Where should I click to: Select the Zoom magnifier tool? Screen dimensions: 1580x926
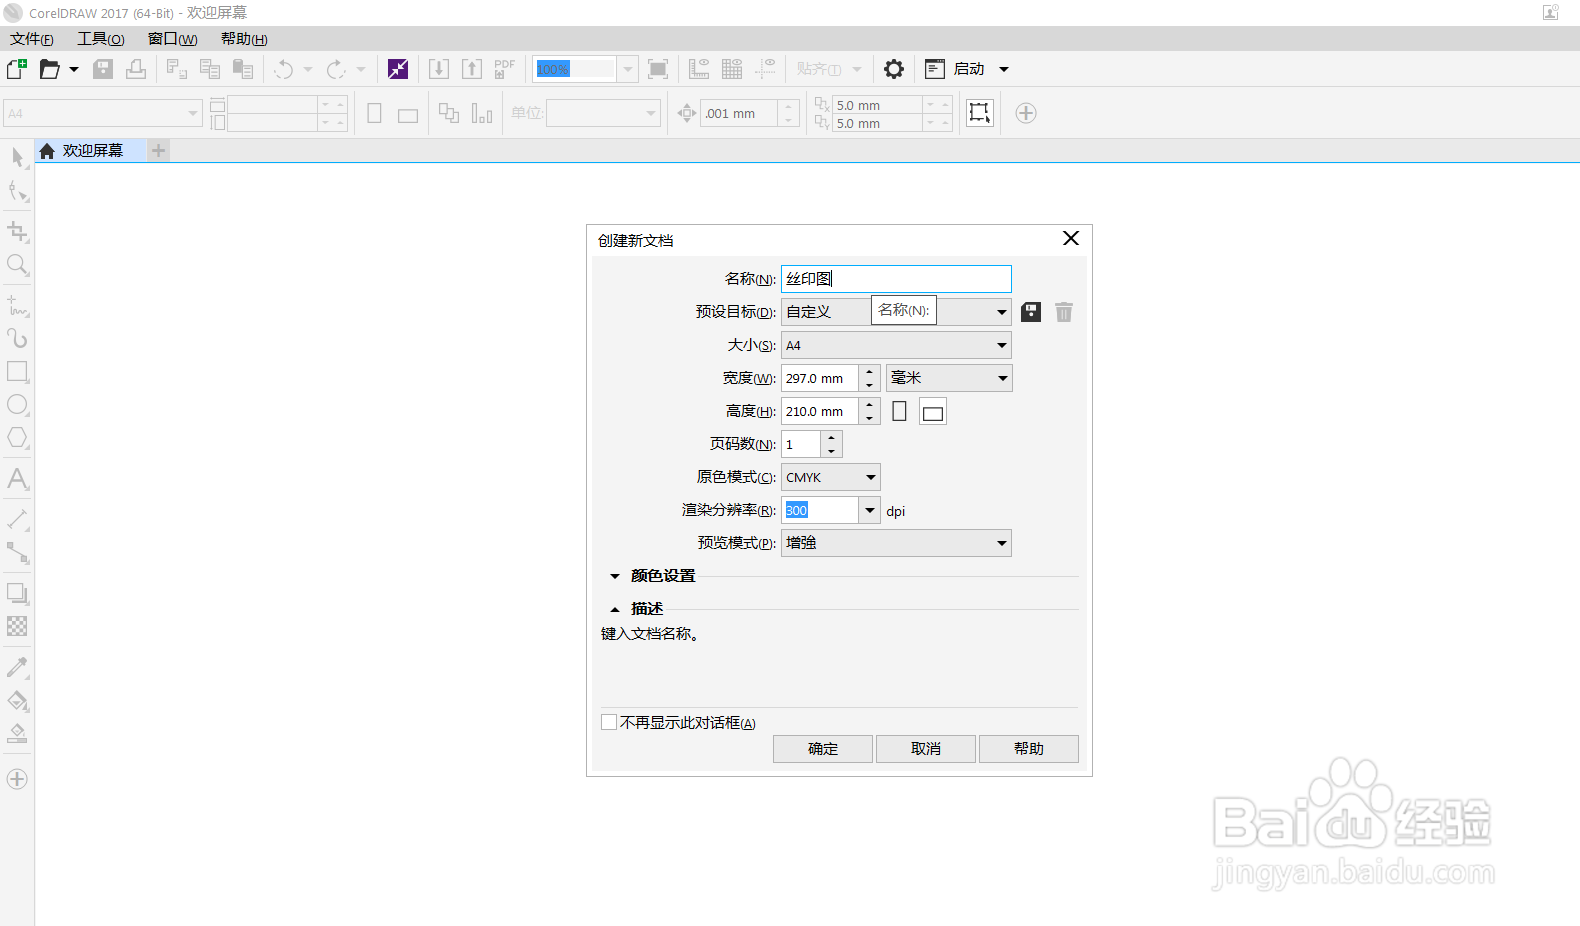tap(17, 265)
